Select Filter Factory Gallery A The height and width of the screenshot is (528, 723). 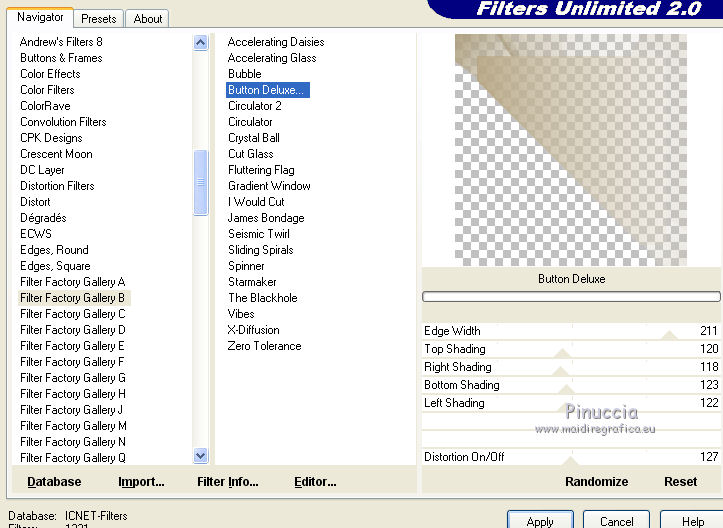(x=72, y=282)
